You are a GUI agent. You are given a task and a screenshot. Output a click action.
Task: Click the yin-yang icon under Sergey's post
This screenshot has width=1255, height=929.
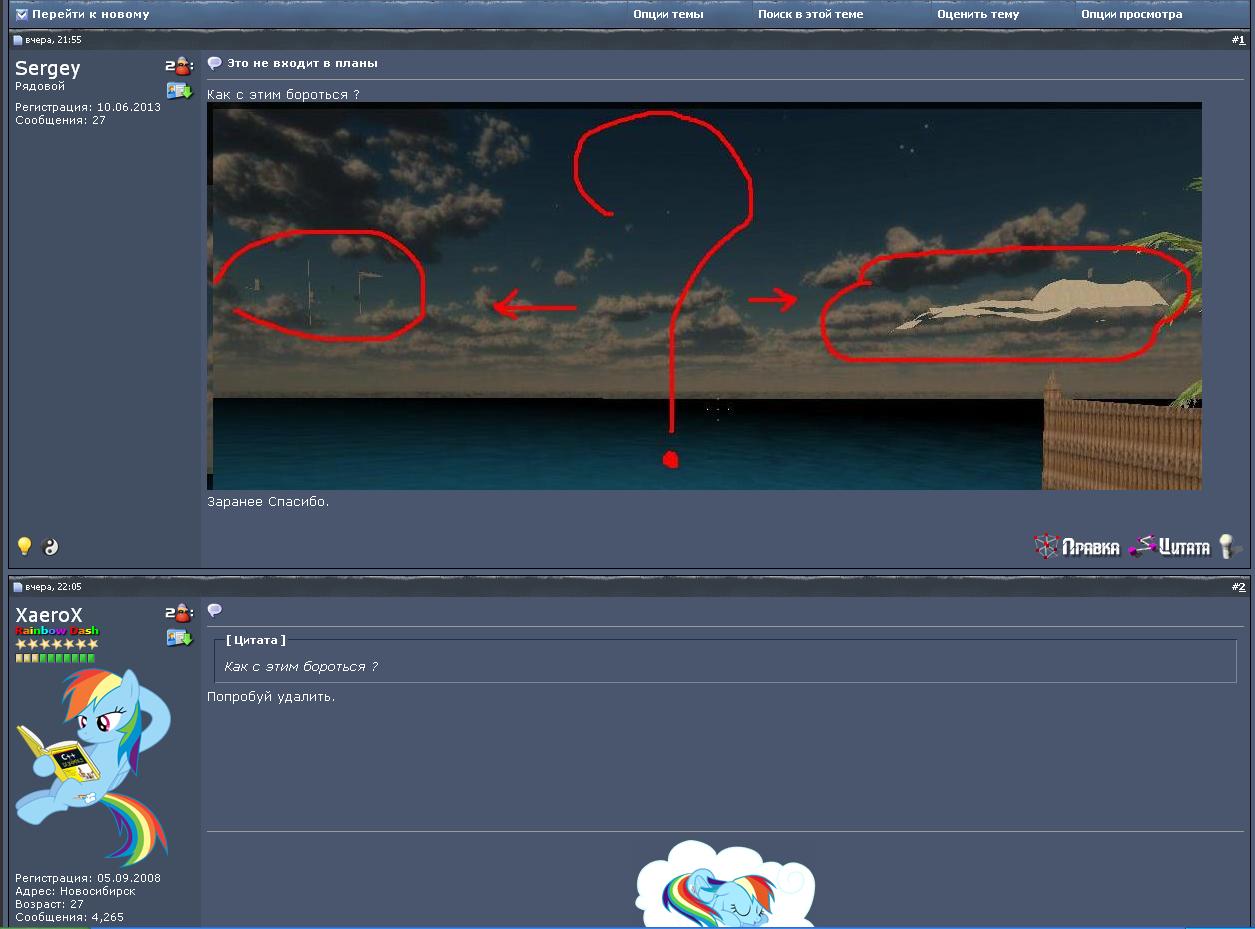(x=52, y=546)
